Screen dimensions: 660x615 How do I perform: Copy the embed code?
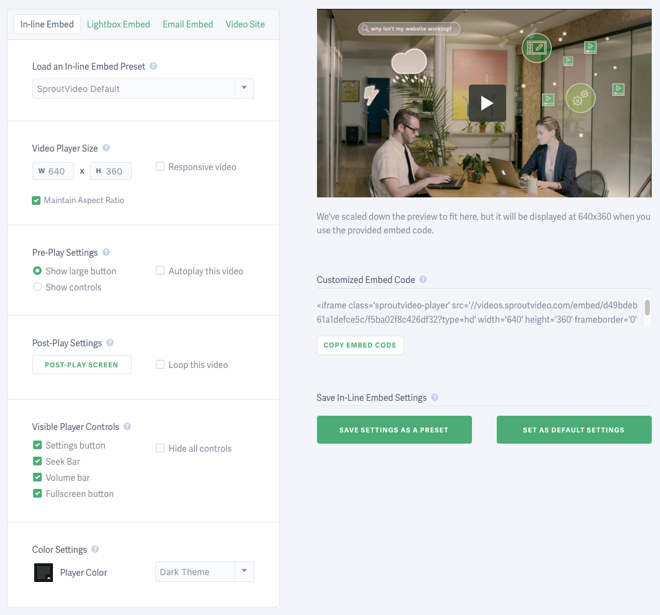tap(360, 345)
